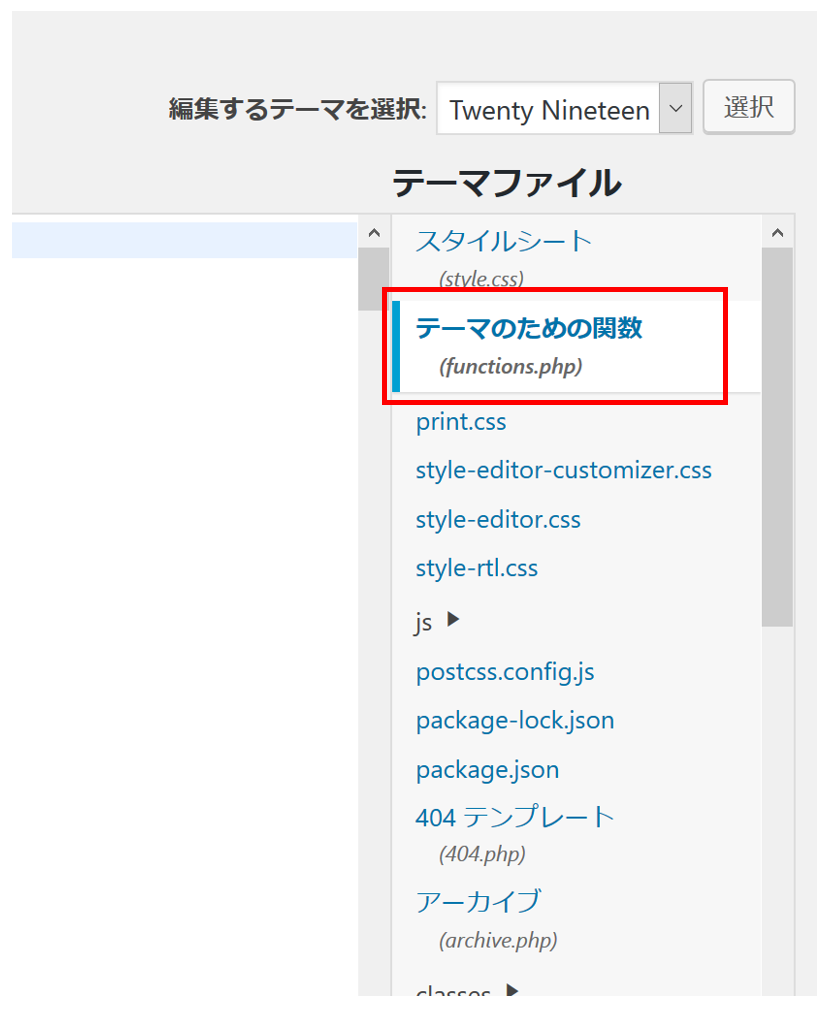Click file list scrollbar up arrow
The image size is (832, 1010).
(777, 233)
